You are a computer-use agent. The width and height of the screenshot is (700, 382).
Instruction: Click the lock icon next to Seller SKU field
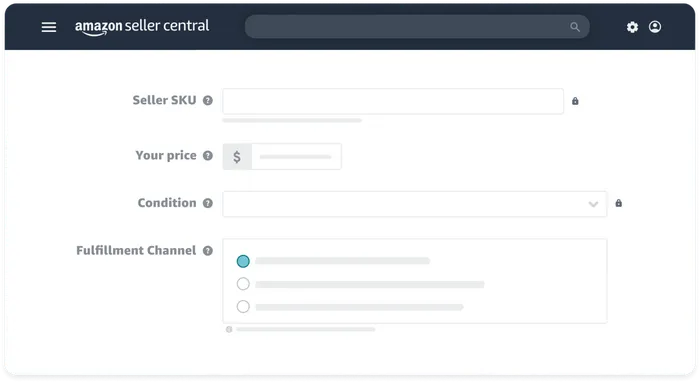pos(575,101)
